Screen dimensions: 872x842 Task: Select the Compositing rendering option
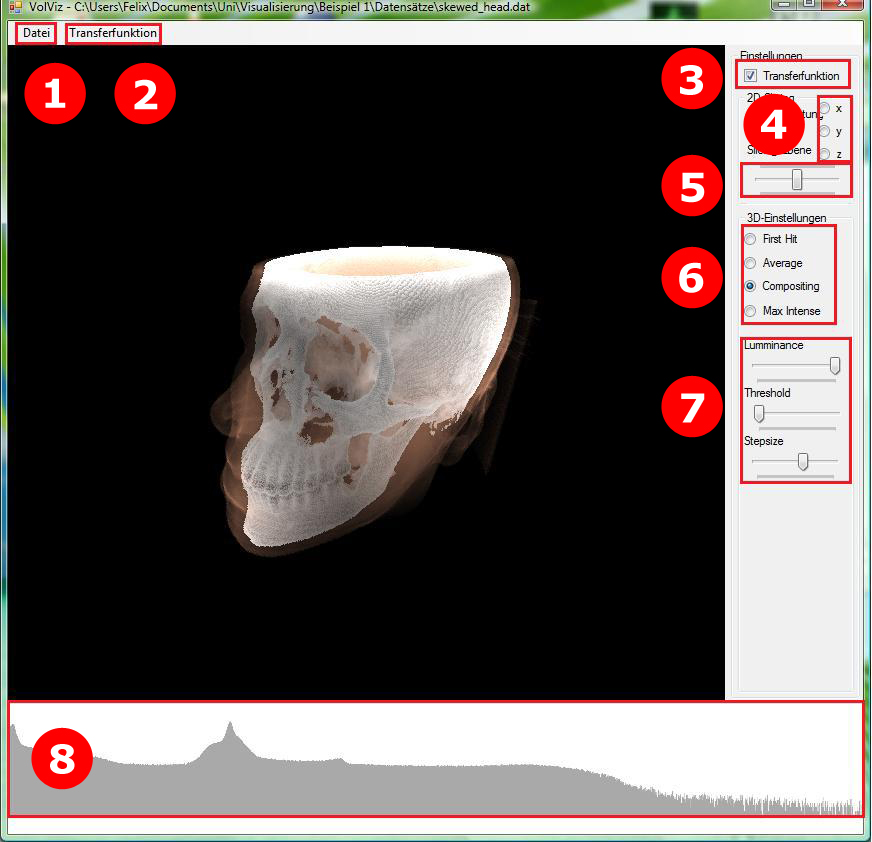751,286
